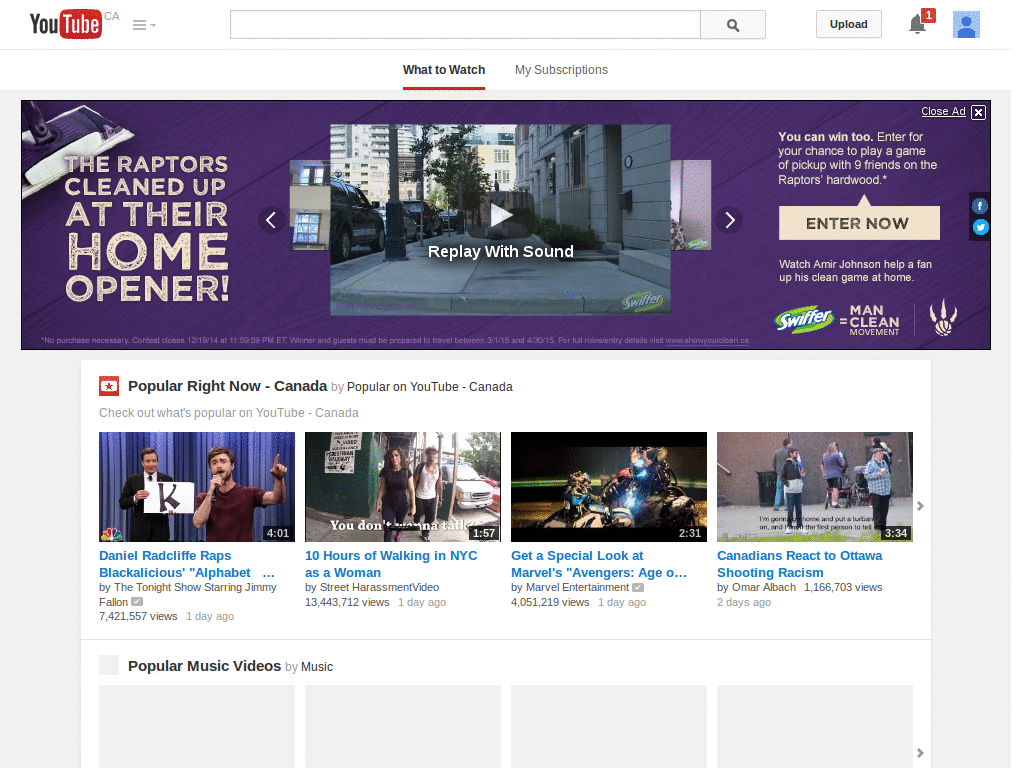The width and height of the screenshot is (1024, 768).
Task: Open Omar Albach channel
Action: (x=764, y=588)
